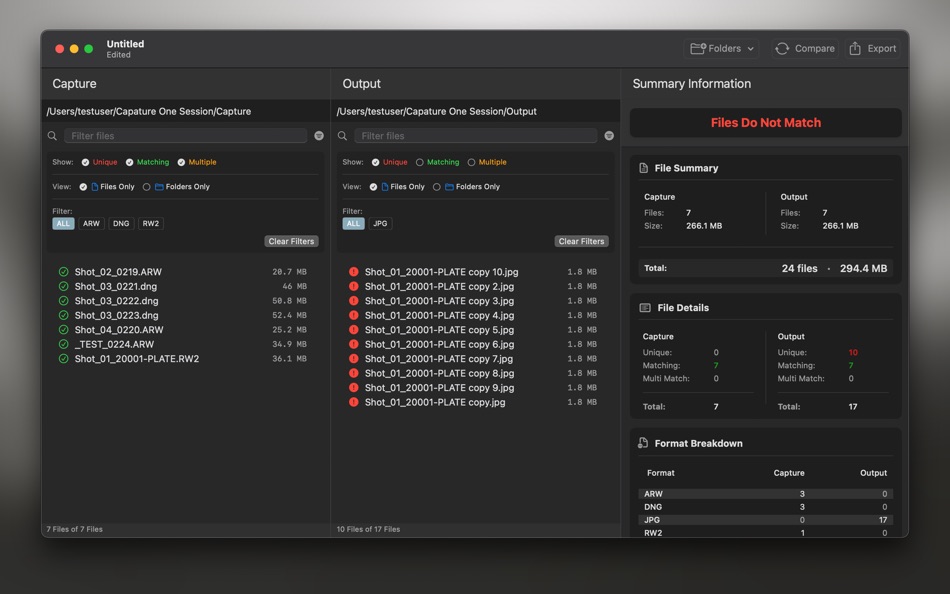Select the JPG filter in the Output panel
This screenshot has height=594, width=950.
pyautogui.click(x=382, y=223)
